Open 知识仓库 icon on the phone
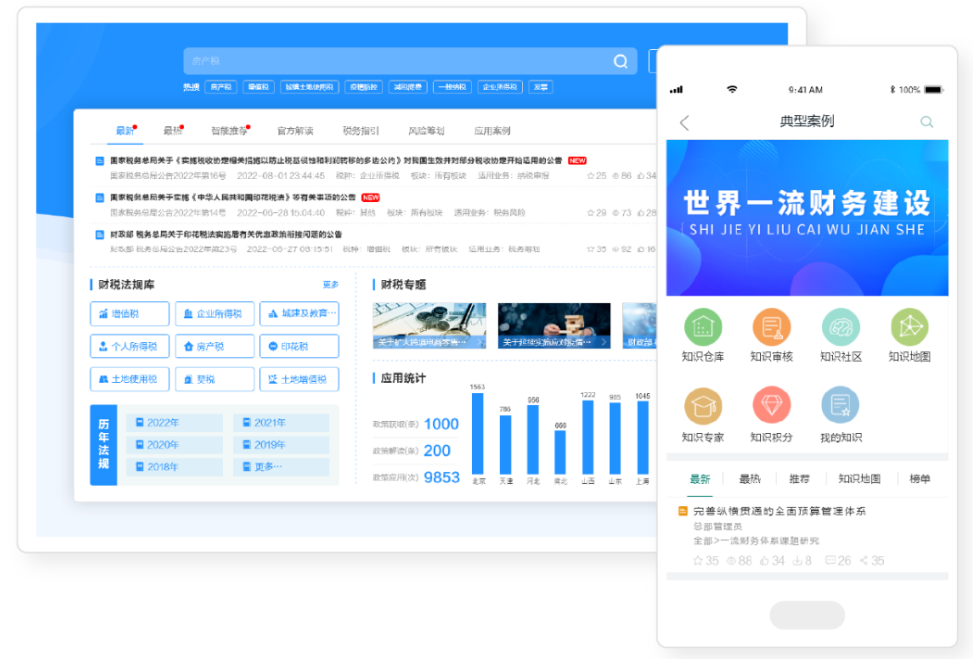 tap(703, 327)
